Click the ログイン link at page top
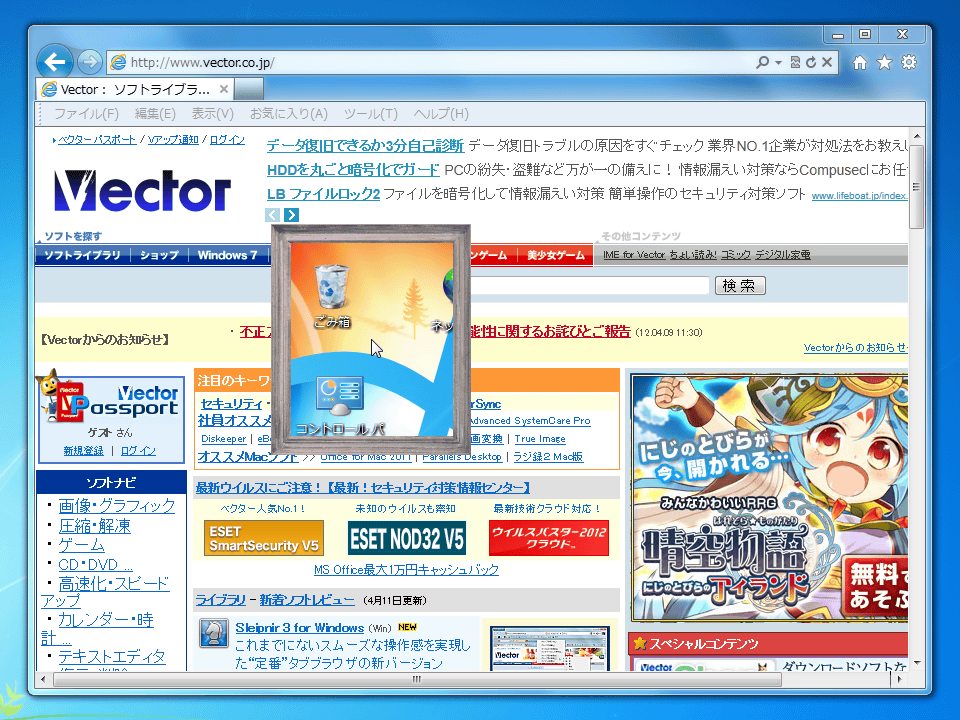This screenshot has height=720, width=960. point(227,140)
